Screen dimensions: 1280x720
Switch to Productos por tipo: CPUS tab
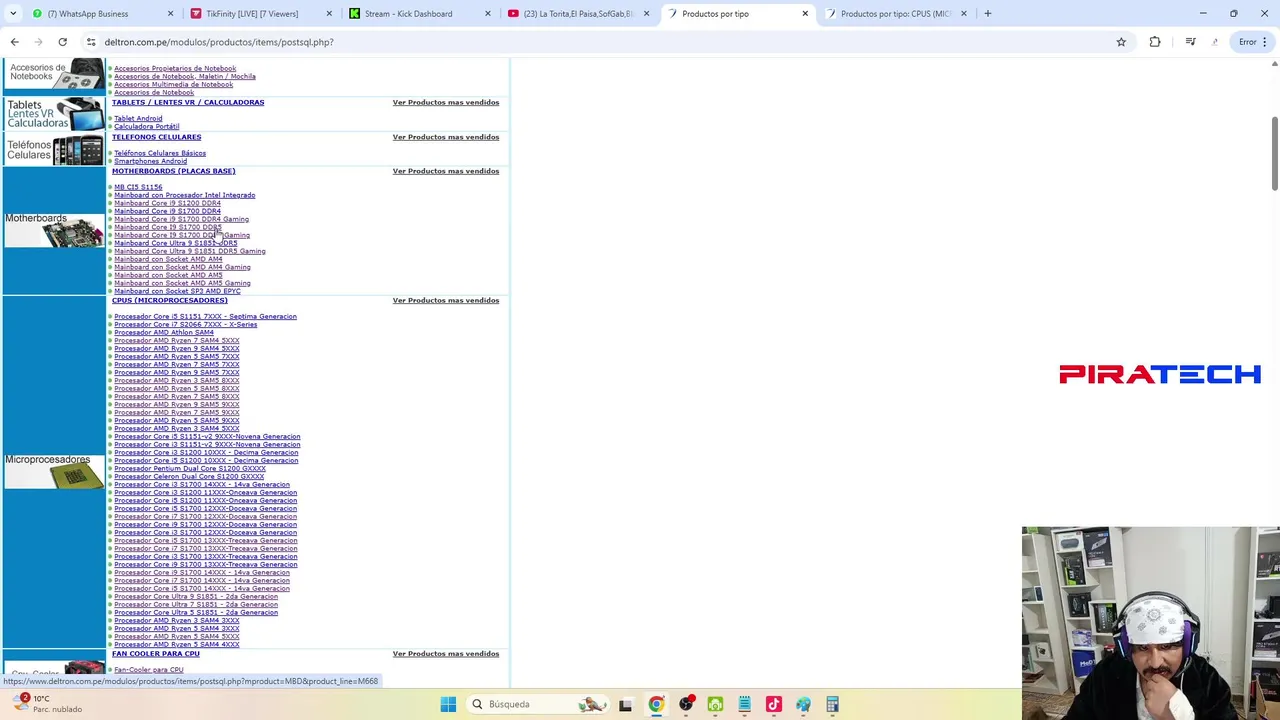tap(895, 14)
